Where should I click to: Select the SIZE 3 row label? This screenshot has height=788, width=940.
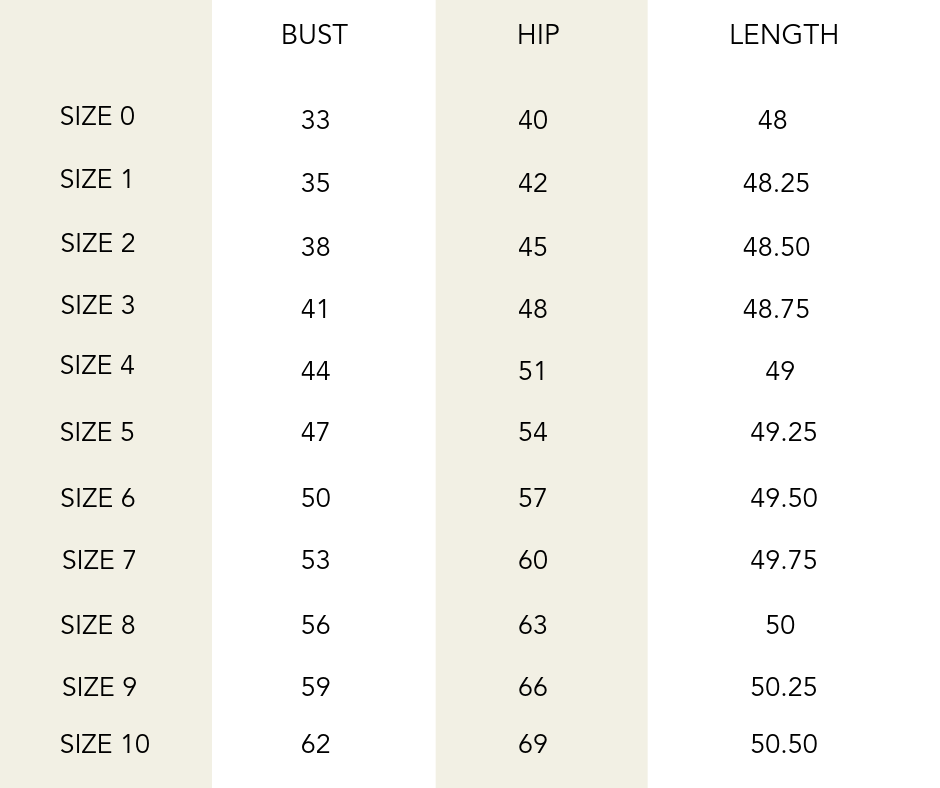[97, 306]
